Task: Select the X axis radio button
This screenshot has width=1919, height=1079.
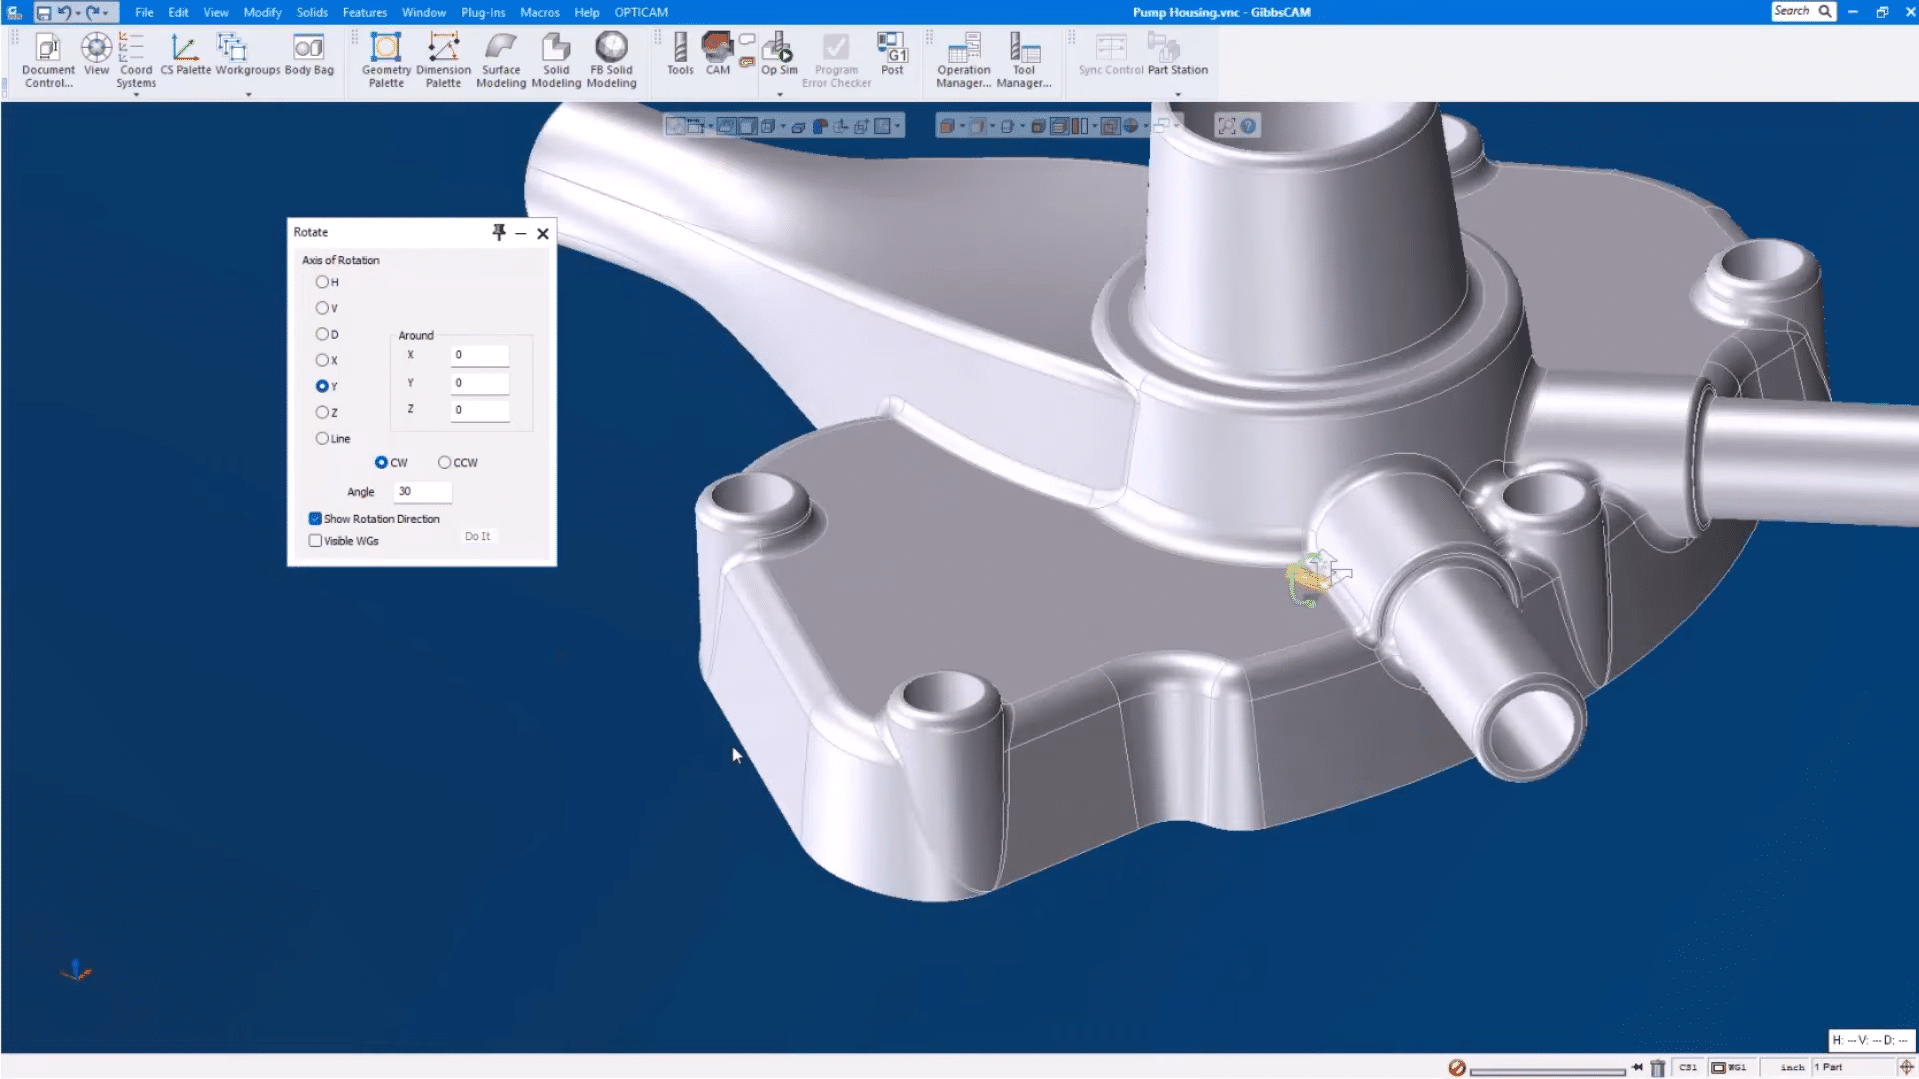Action: (322, 360)
